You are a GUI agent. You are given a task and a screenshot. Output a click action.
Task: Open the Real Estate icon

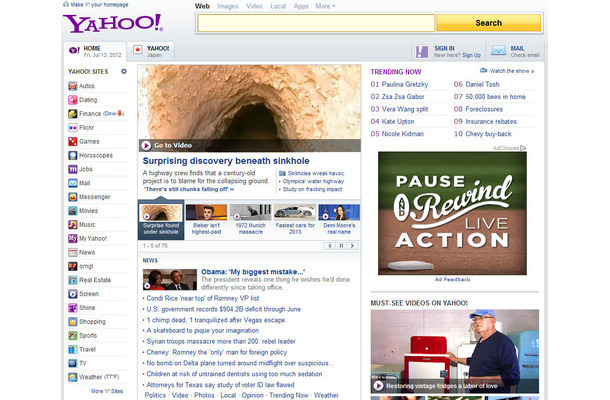point(73,280)
